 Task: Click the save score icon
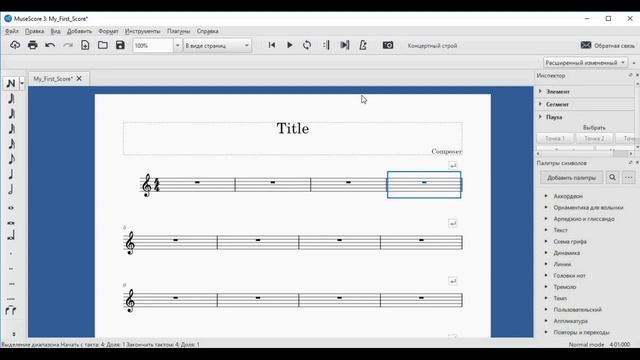pyautogui.click(x=120, y=45)
